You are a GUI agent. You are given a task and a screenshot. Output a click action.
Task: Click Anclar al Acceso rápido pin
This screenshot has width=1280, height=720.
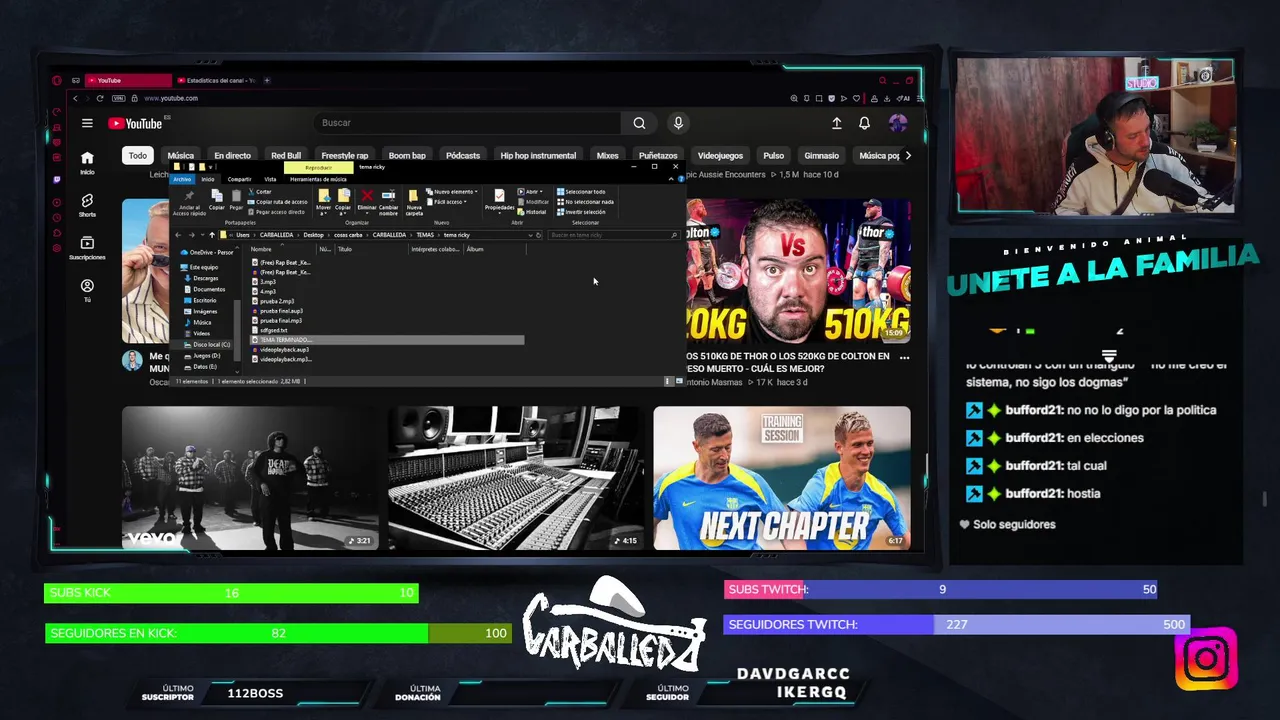[x=189, y=202]
